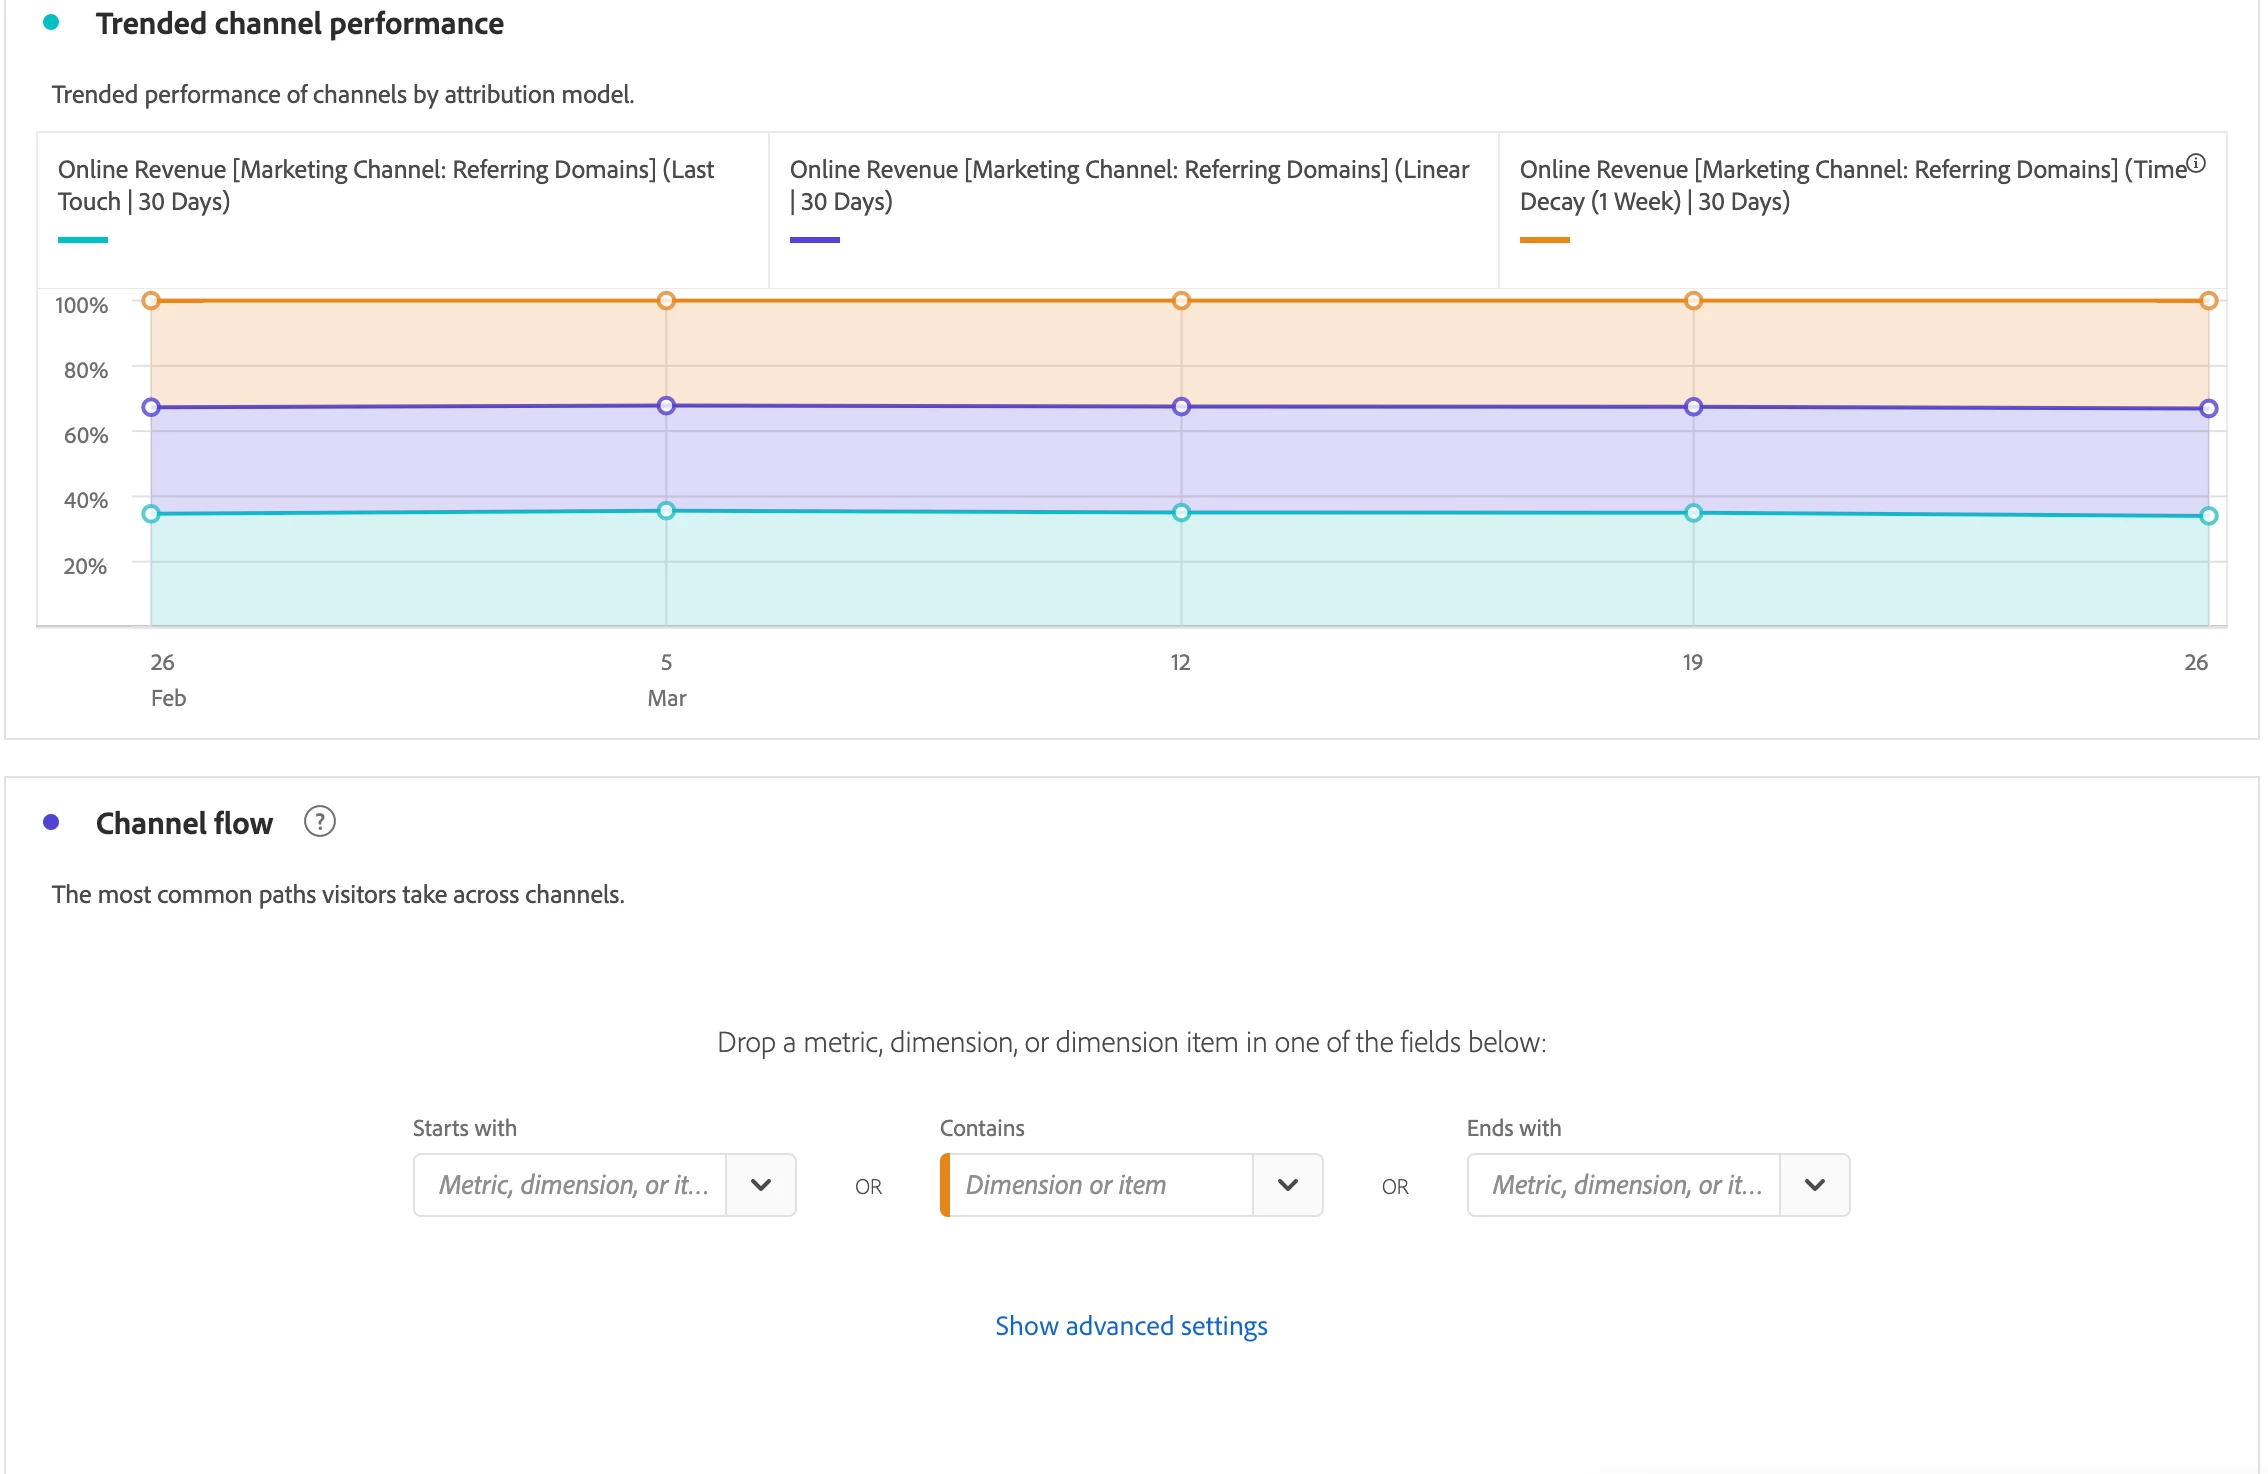Click the Ends with input field
The image size is (2268, 1474).
[x=1625, y=1185]
